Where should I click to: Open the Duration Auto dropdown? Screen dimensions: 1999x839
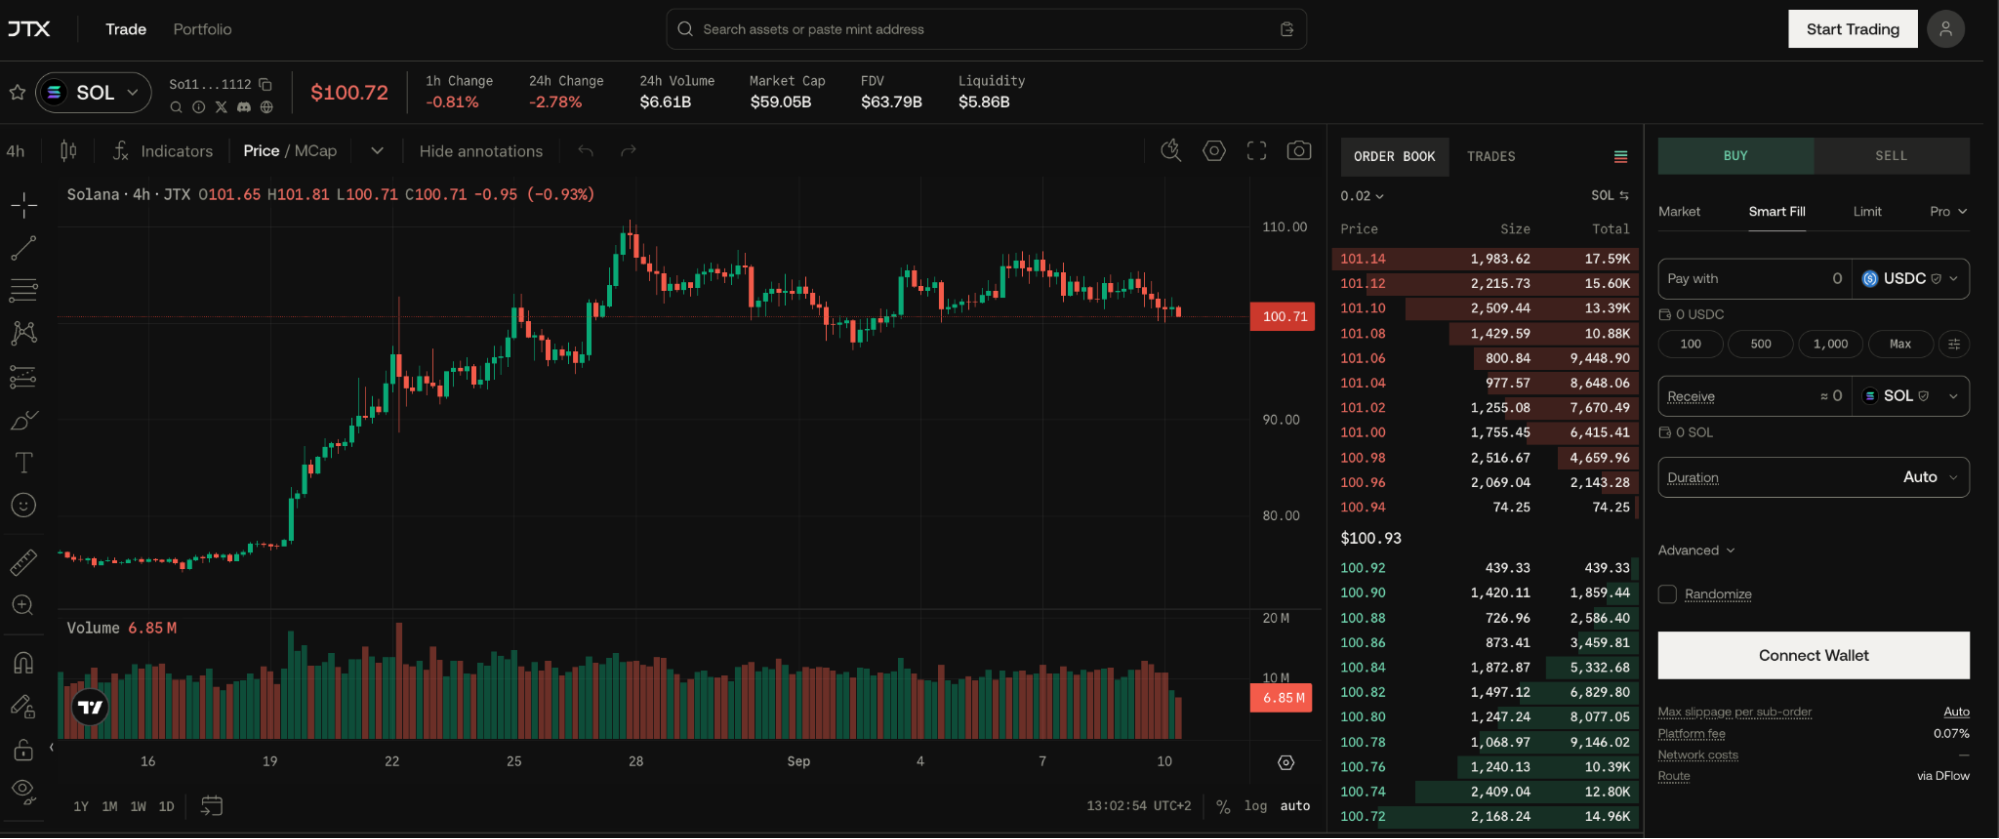1813,477
